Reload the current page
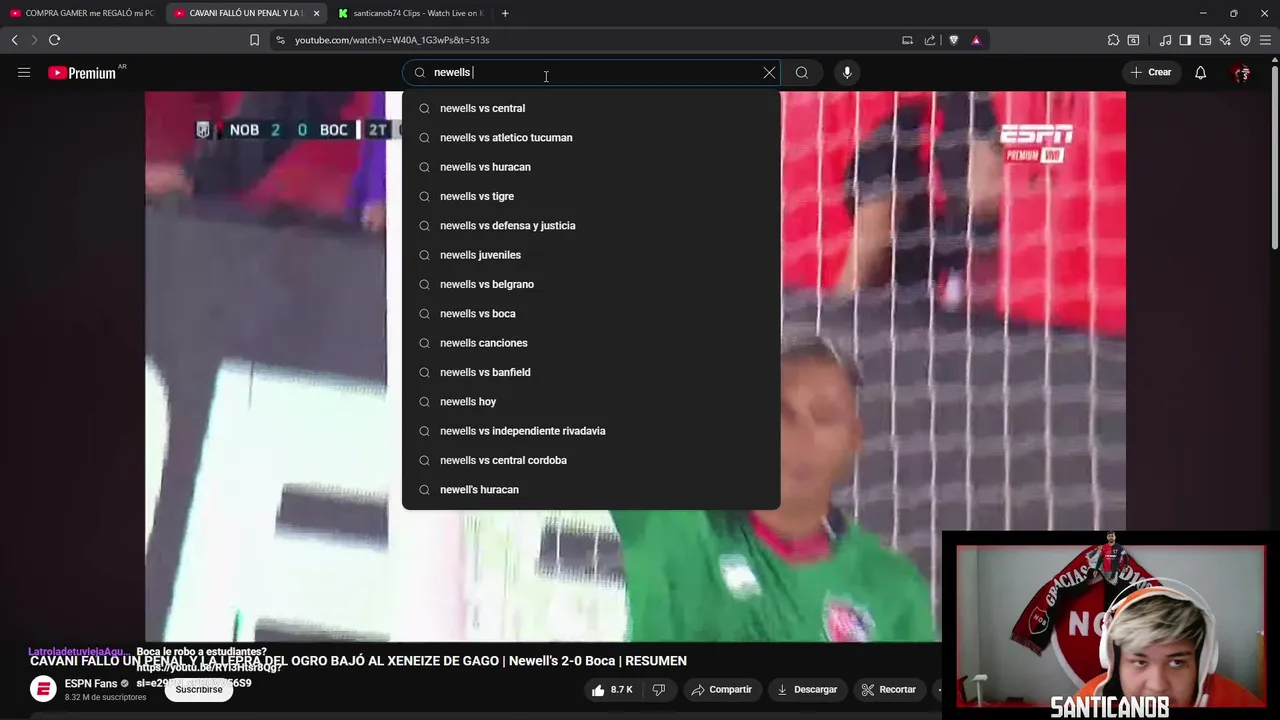This screenshot has width=1280, height=720. click(54, 40)
